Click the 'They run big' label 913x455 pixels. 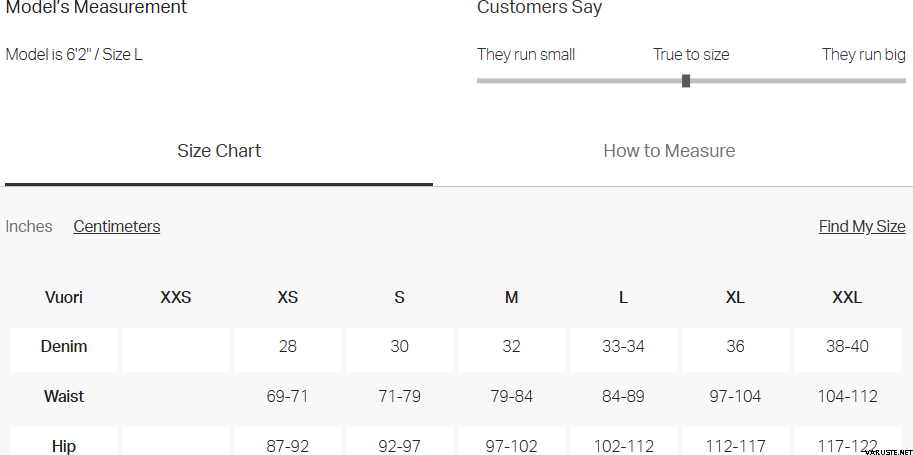tap(863, 55)
